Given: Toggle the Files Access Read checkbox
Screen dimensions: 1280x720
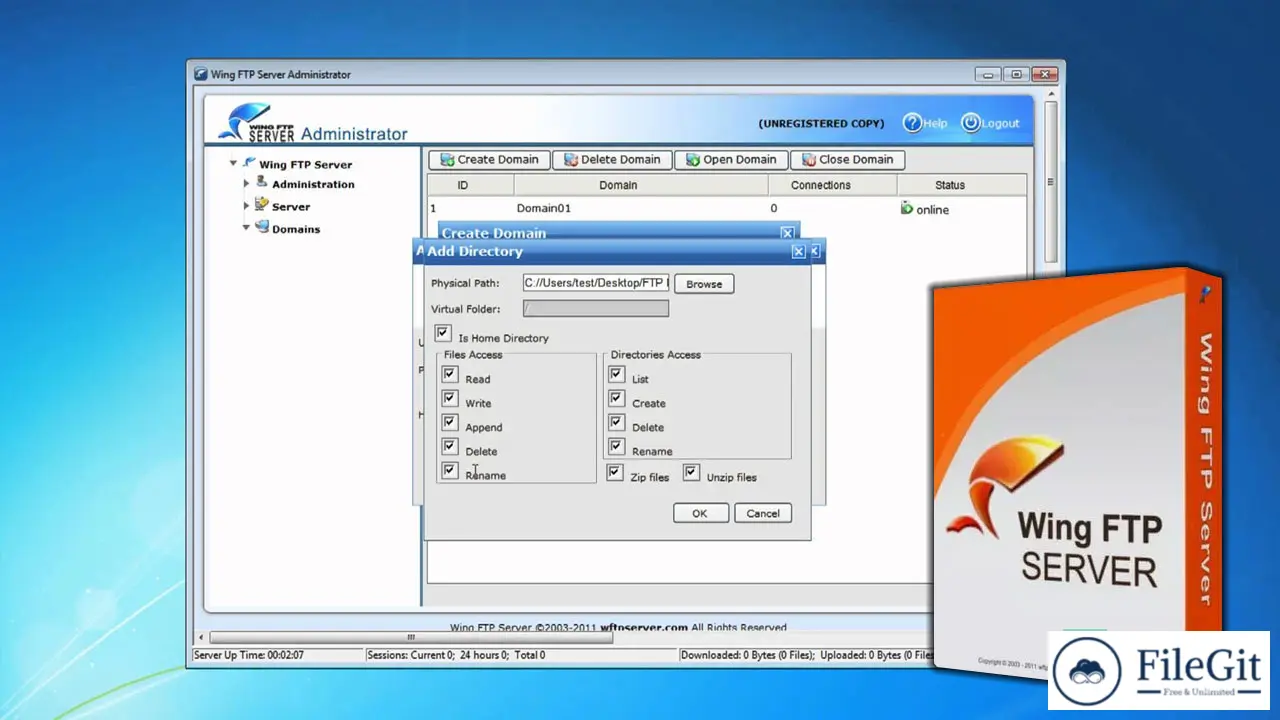Looking at the screenshot, I should (450, 374).
